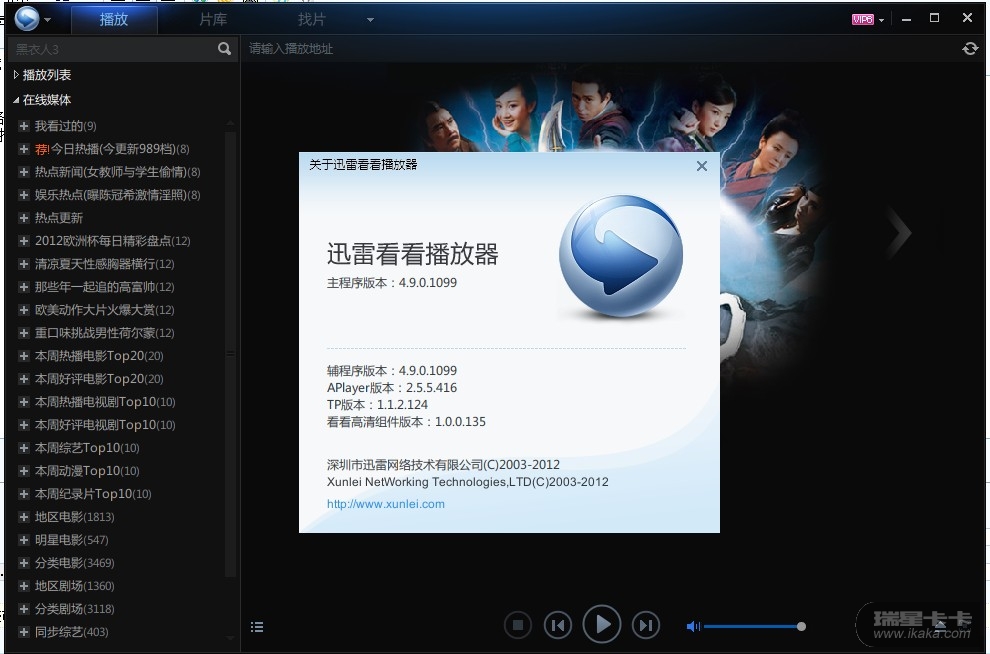Select 本周动漫Top10(10) item
This screenshot has width=990, height=654.
(x=87, y=471)
